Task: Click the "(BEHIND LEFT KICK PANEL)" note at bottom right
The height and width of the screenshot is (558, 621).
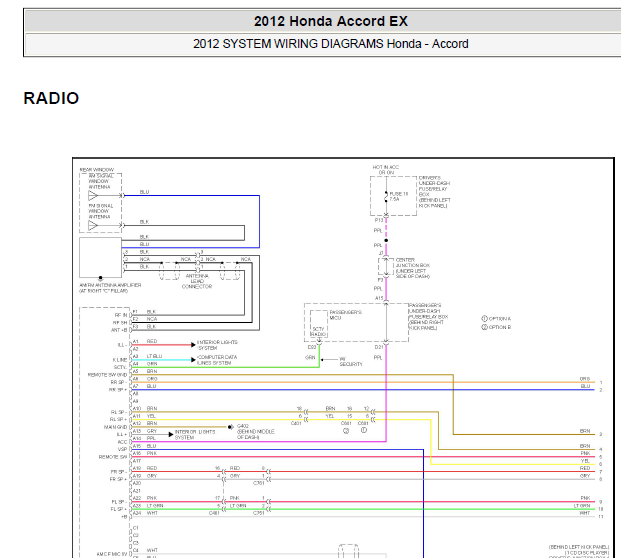Action: 579,547
